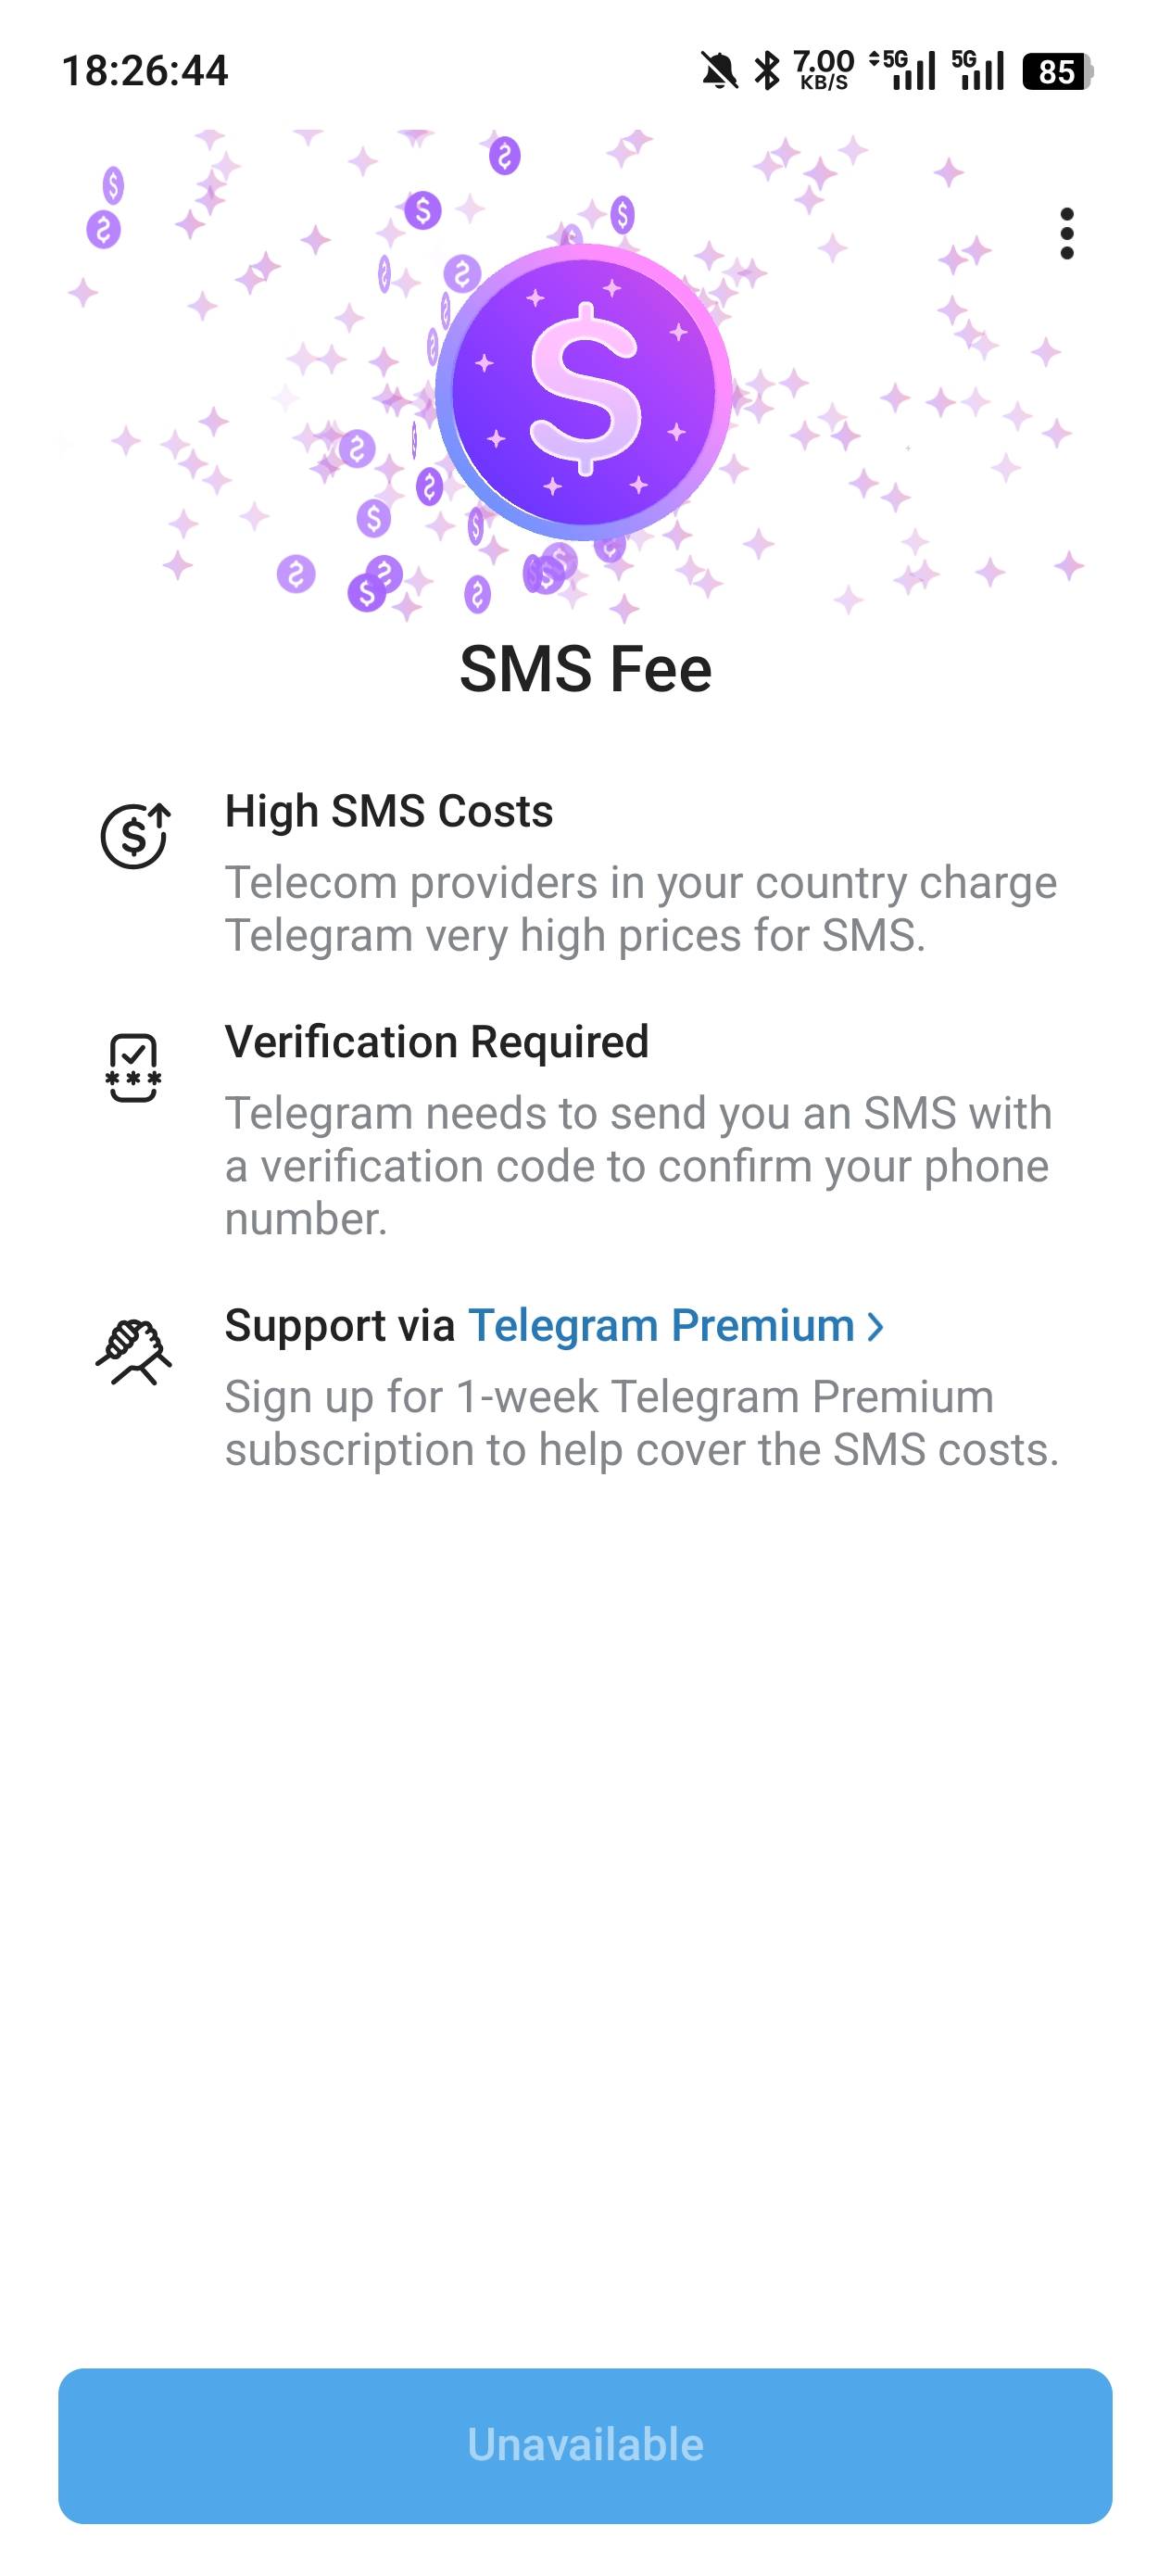The width and height of the screenshot is (1171, 2576).
Task: Tap the Verification Required heading
Action: click(437, 1042)
